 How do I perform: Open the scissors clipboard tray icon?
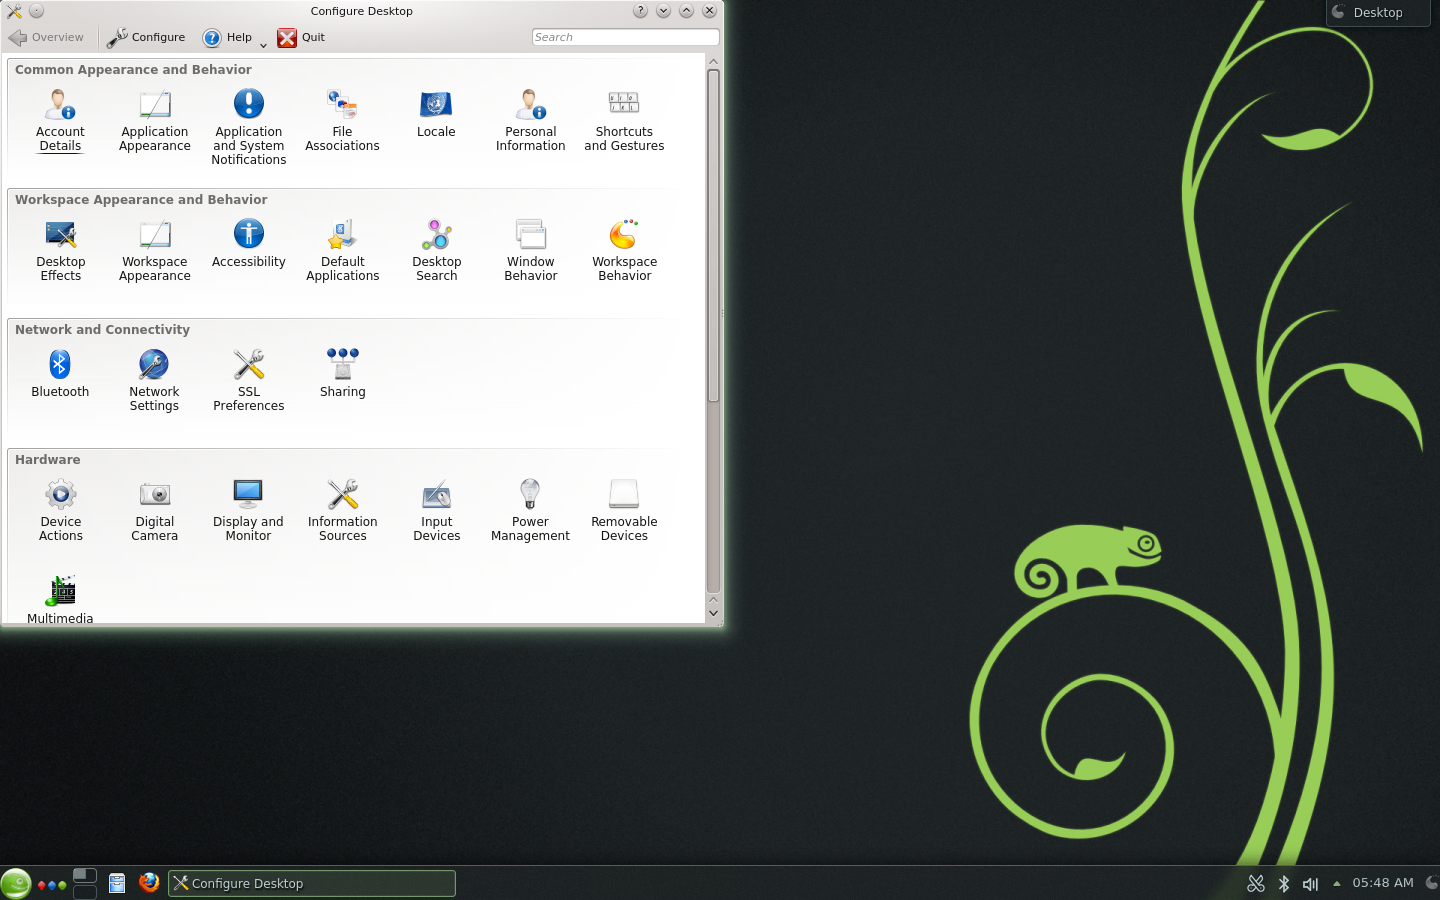click(1256, 884)
